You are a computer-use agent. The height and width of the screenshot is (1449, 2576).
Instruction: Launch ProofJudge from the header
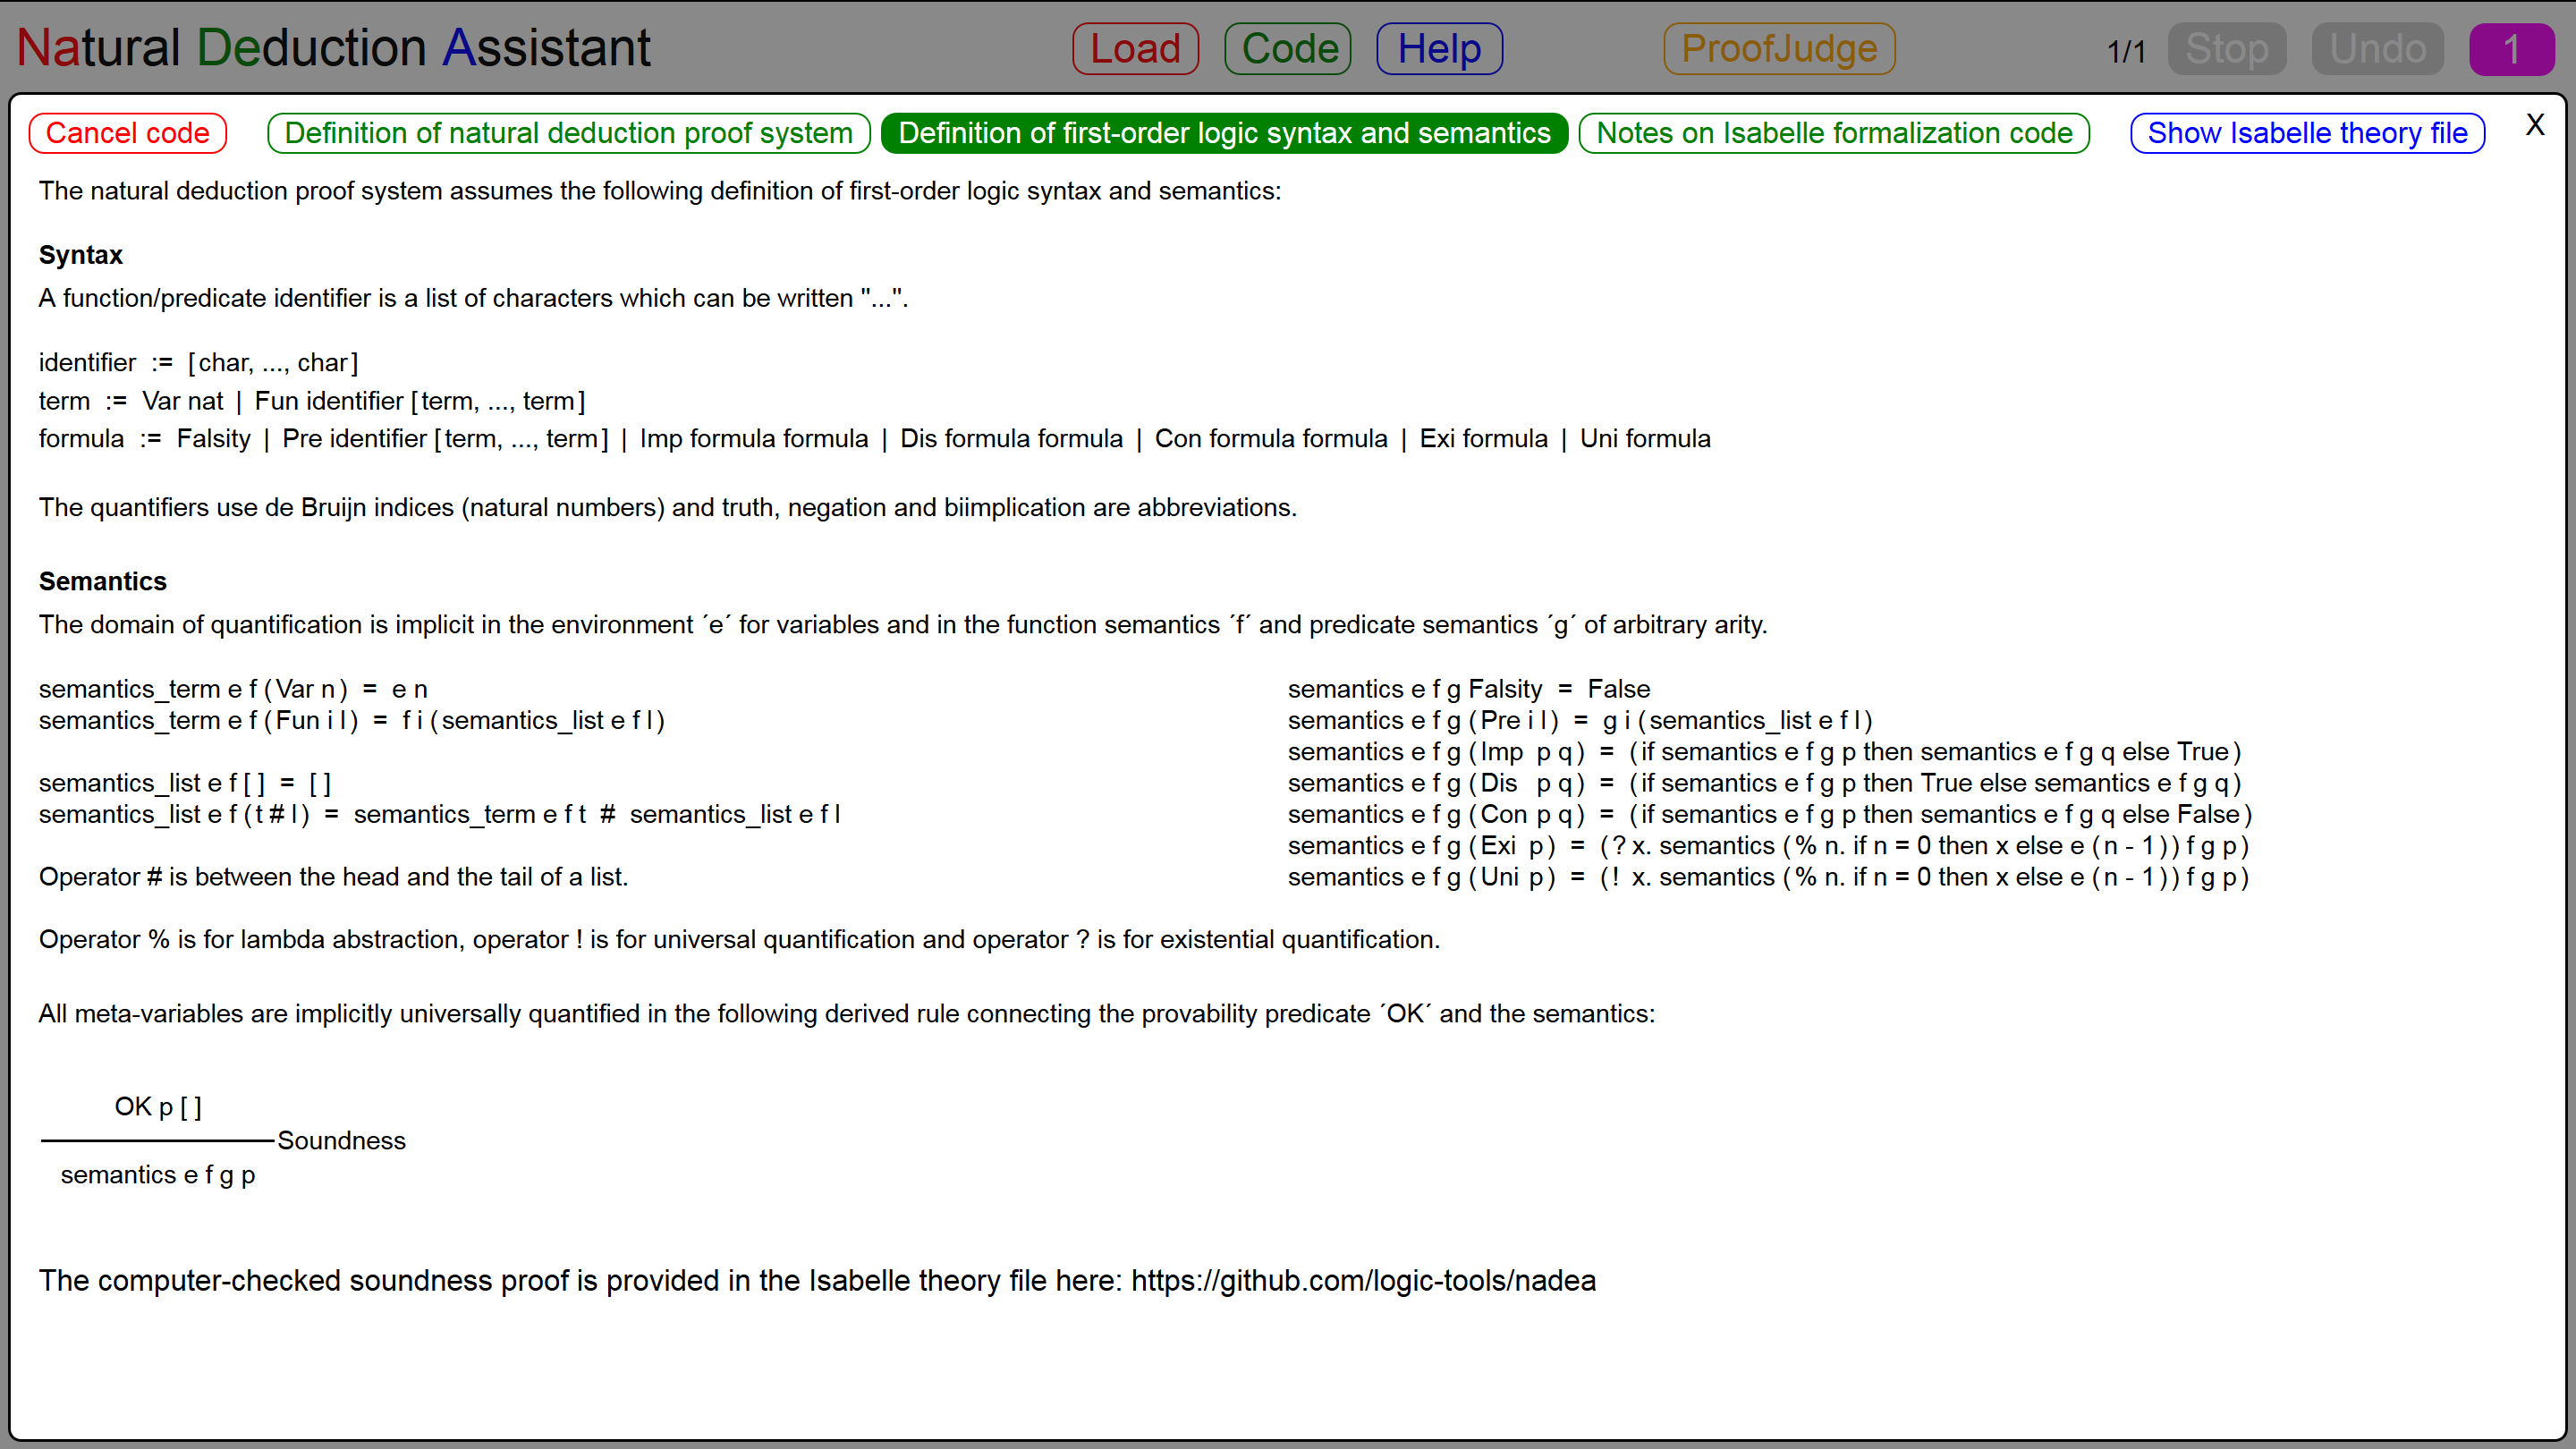[1779, 49]
